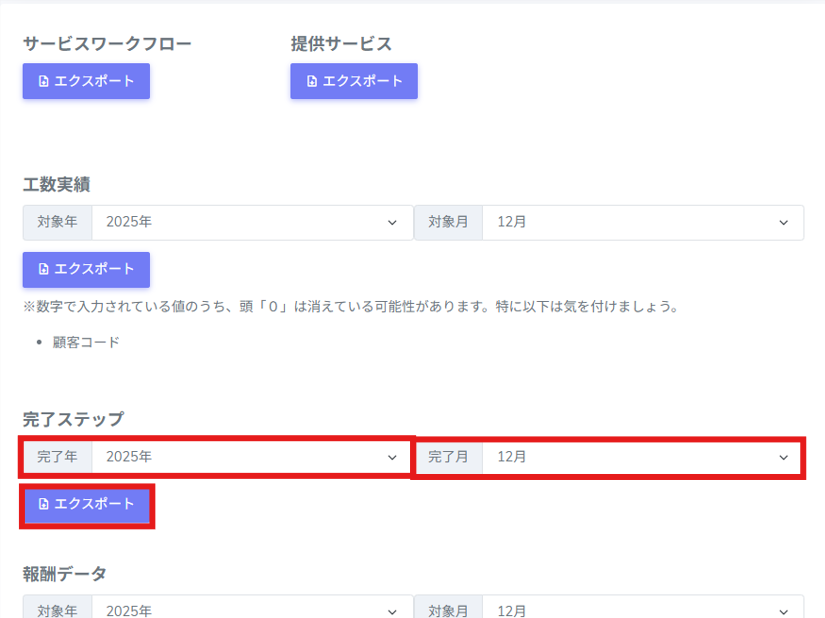This screenshot has width=825, height=618.
Task: Click the 完了年 label
Action: coord(57,457)
